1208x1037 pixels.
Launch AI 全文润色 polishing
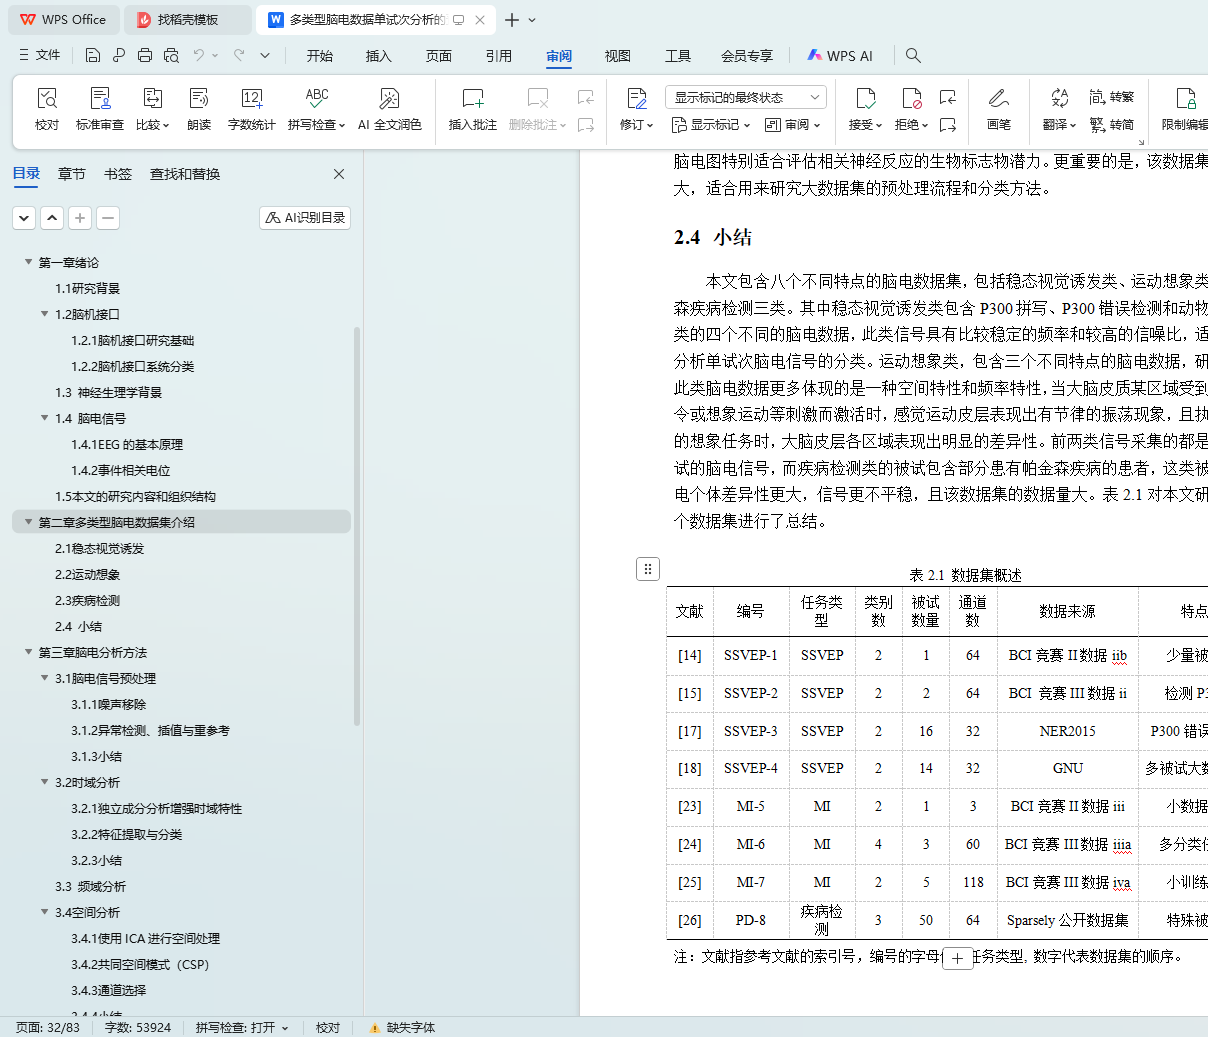[x=390, y=109]
